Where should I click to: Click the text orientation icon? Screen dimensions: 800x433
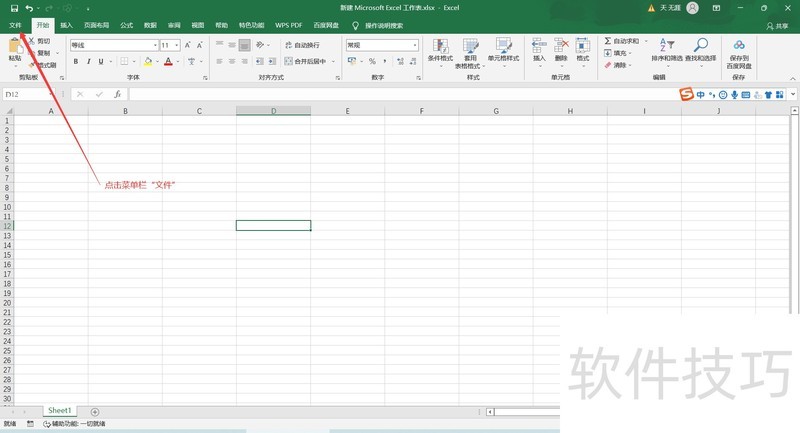pyautogui.click(x=260, y=45)
